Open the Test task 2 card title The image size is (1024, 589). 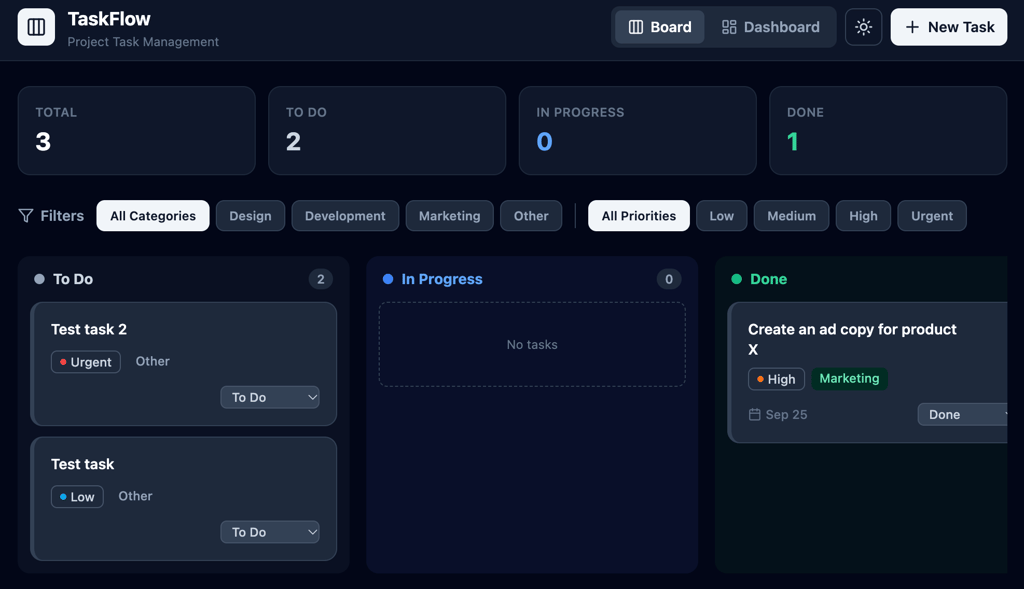[89, 329]
